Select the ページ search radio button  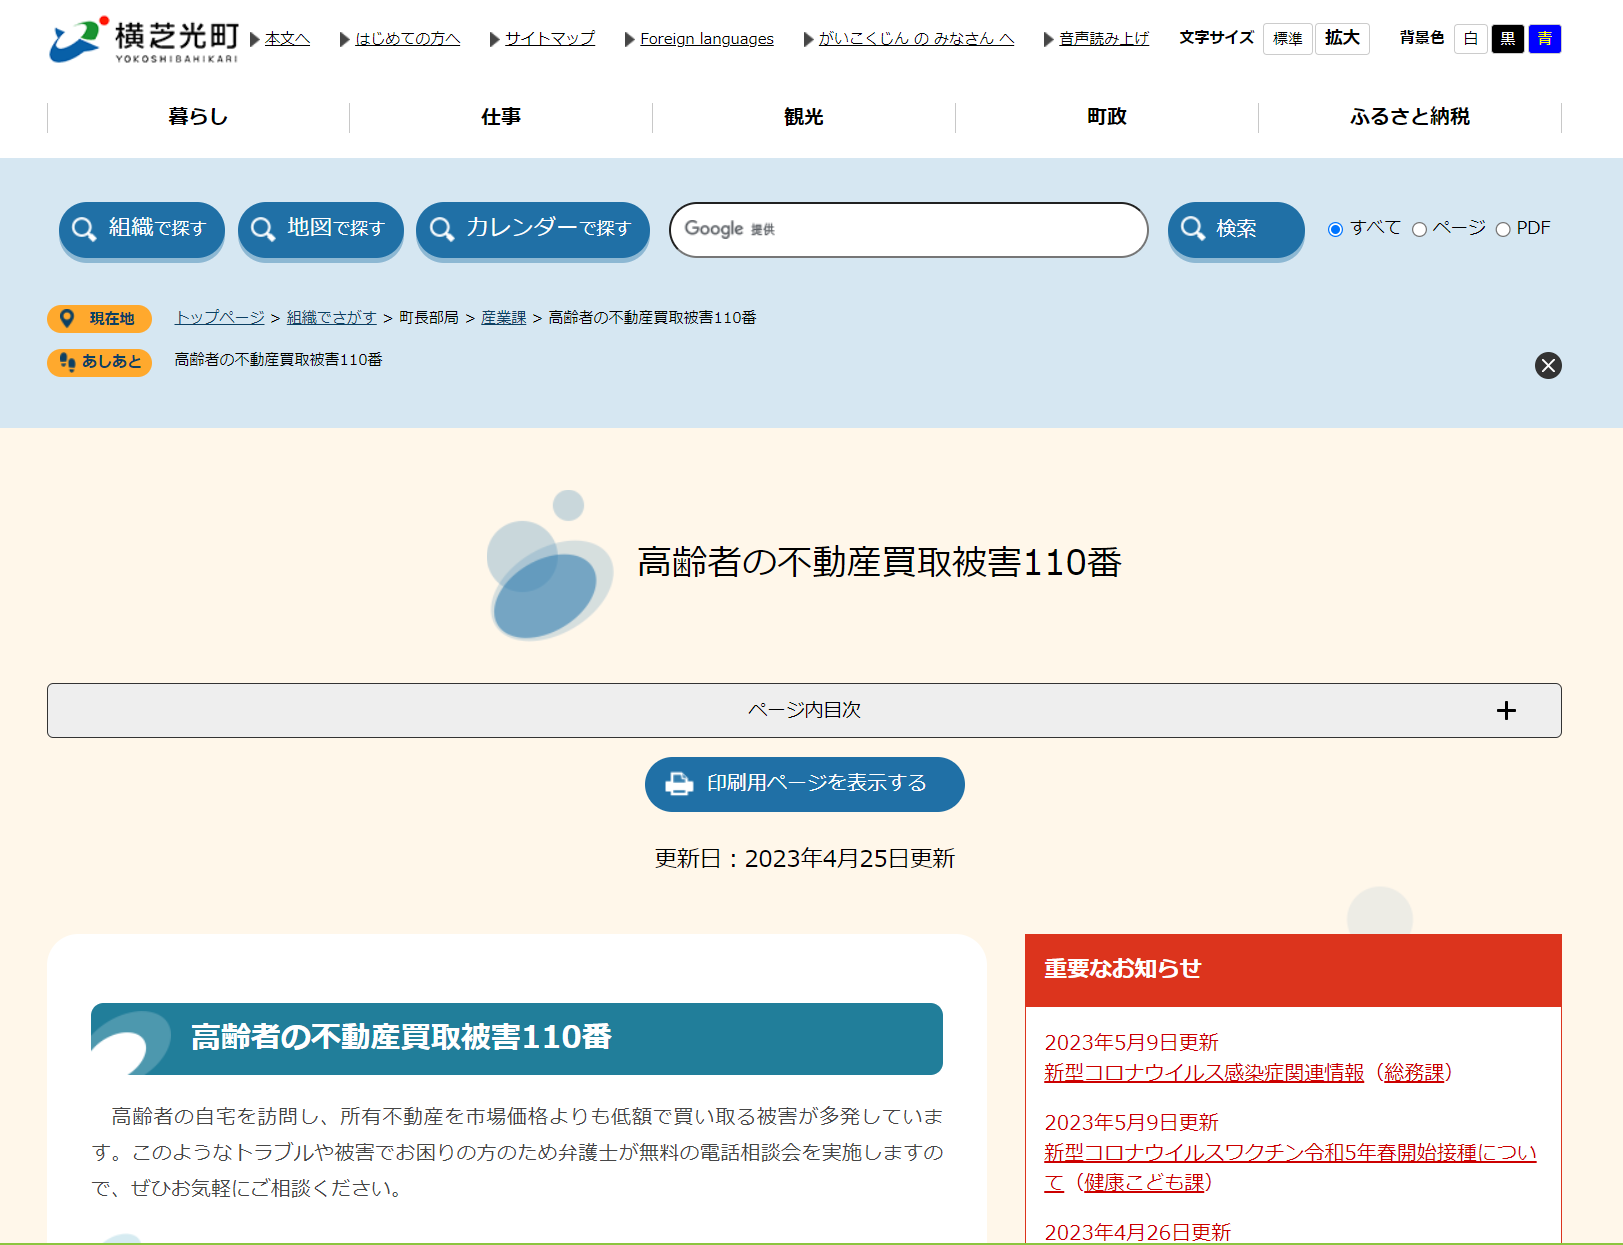(1419, 230)
